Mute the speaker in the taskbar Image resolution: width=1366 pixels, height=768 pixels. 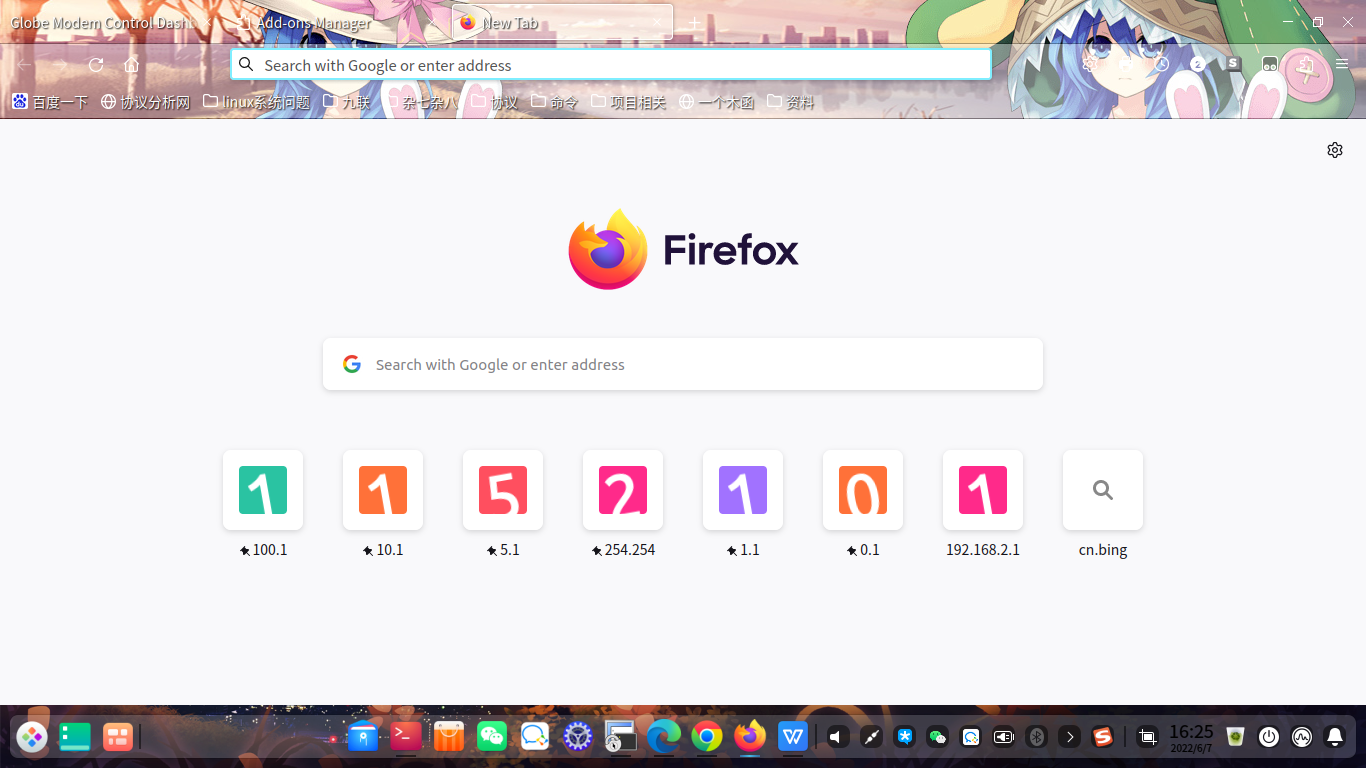[x=836, y=737]
